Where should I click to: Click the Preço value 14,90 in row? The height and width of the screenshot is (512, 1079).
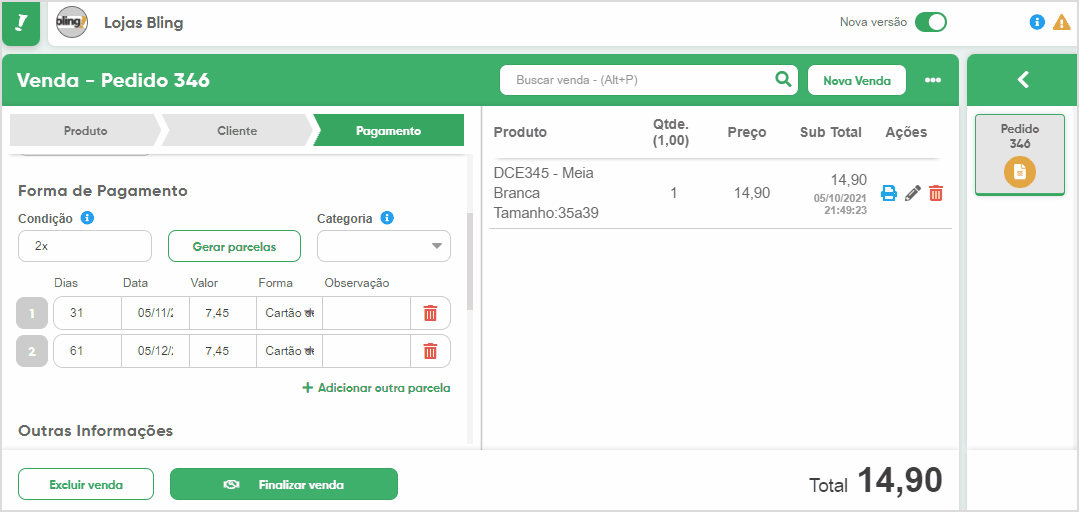[752, 193]
